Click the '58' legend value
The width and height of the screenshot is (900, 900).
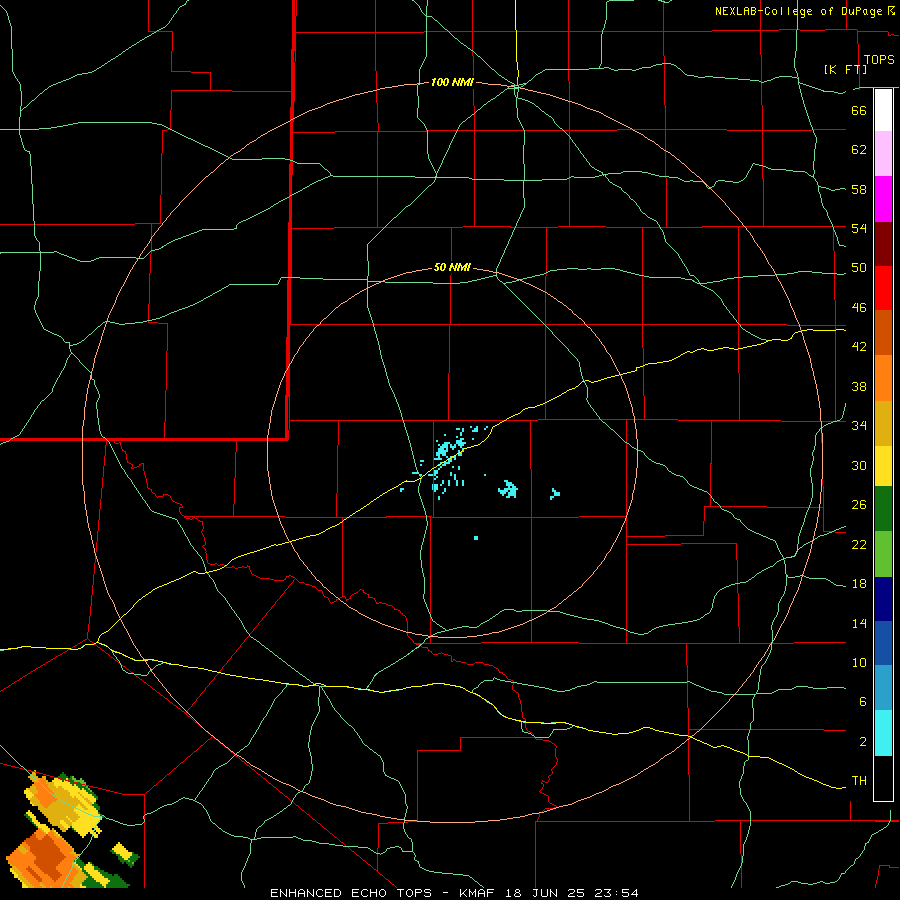tap(859, 189)
